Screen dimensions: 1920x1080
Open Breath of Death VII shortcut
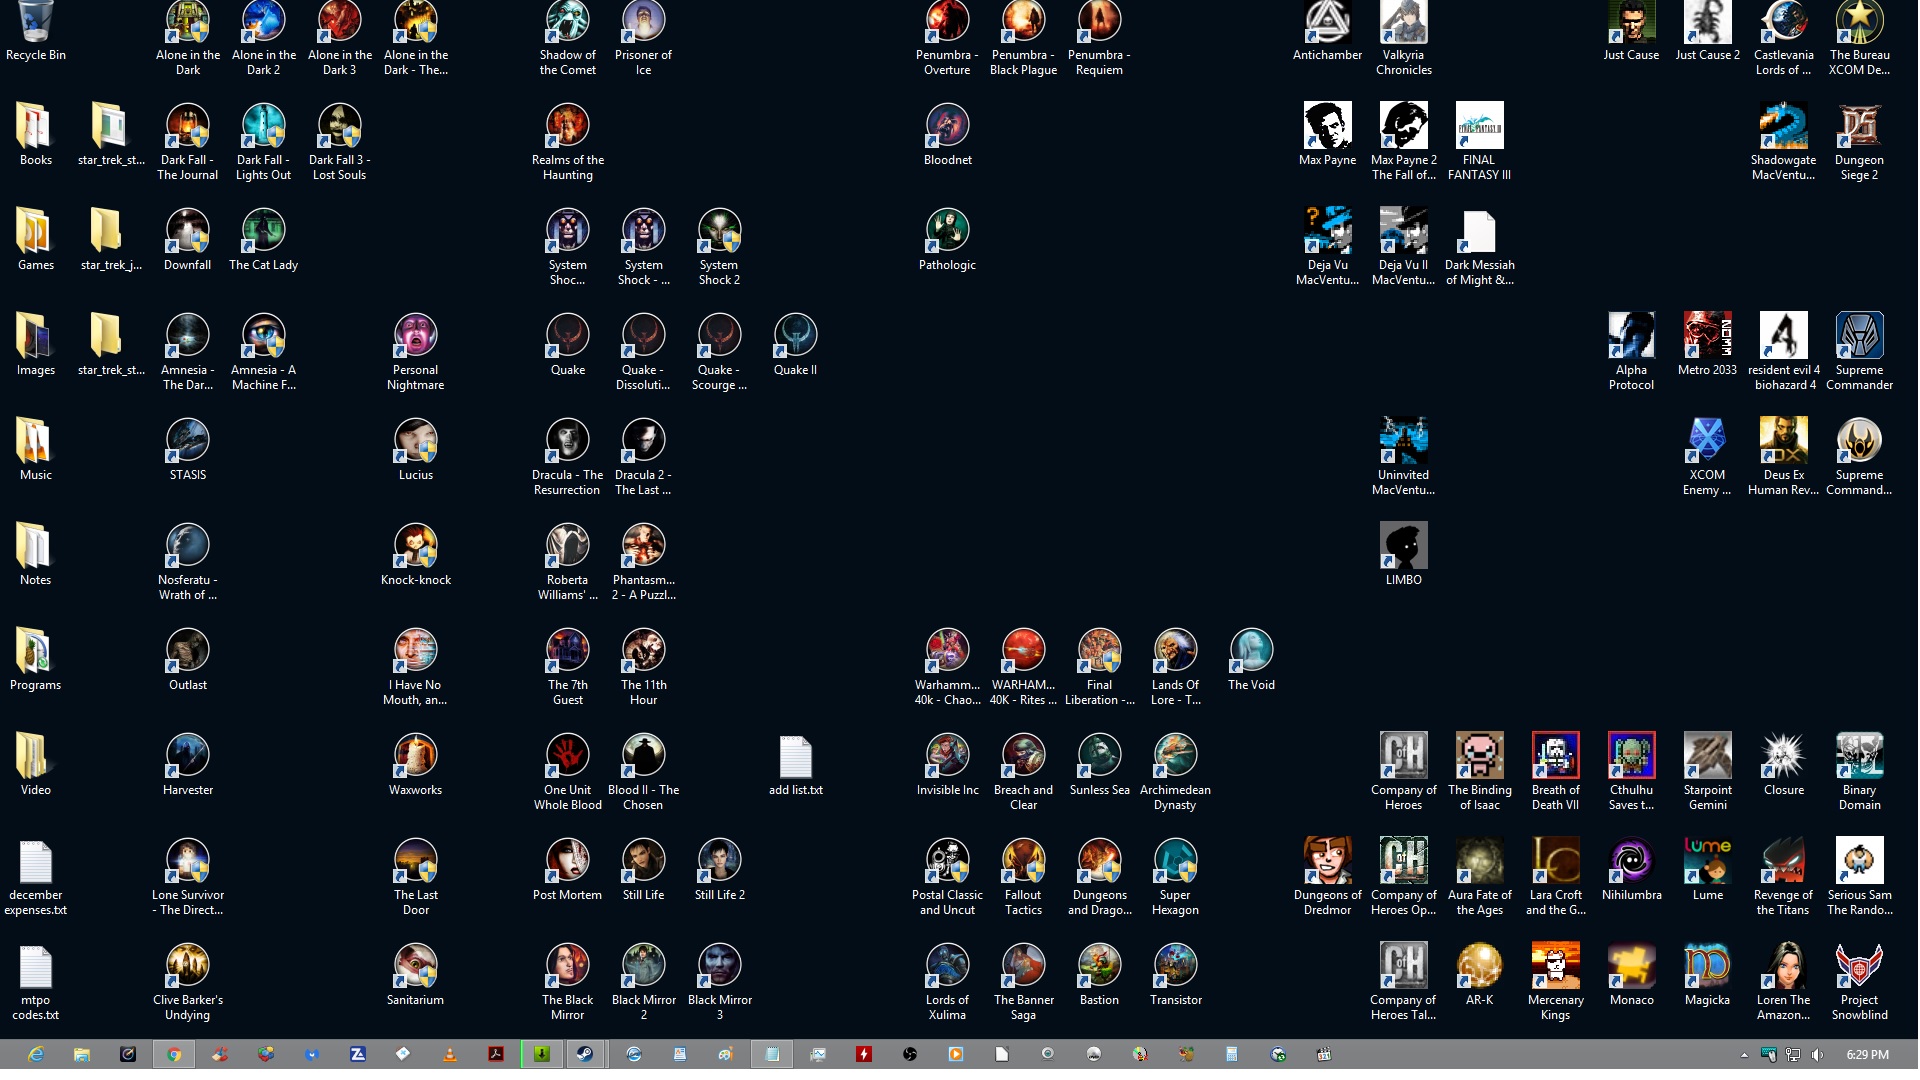(1555, 771)
